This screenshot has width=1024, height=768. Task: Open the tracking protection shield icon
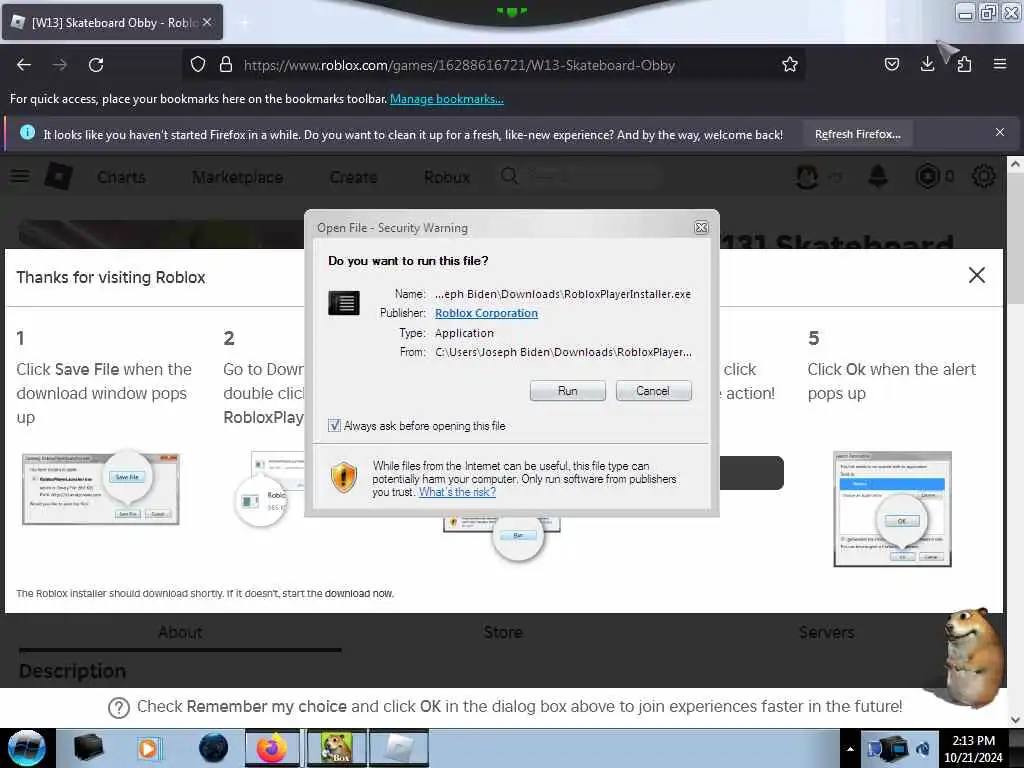pyautogui.click(x=198, y=65)
